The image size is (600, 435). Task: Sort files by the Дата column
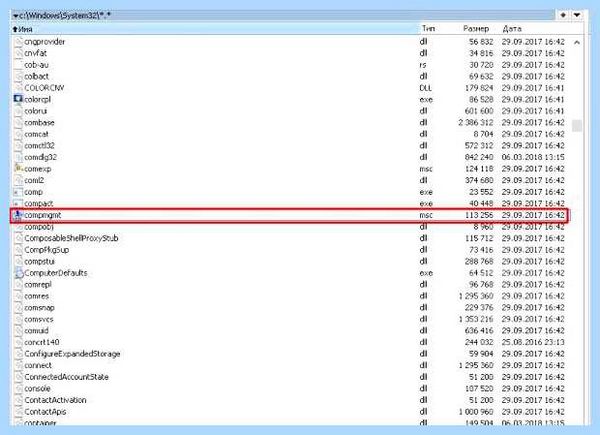[512, 28]
